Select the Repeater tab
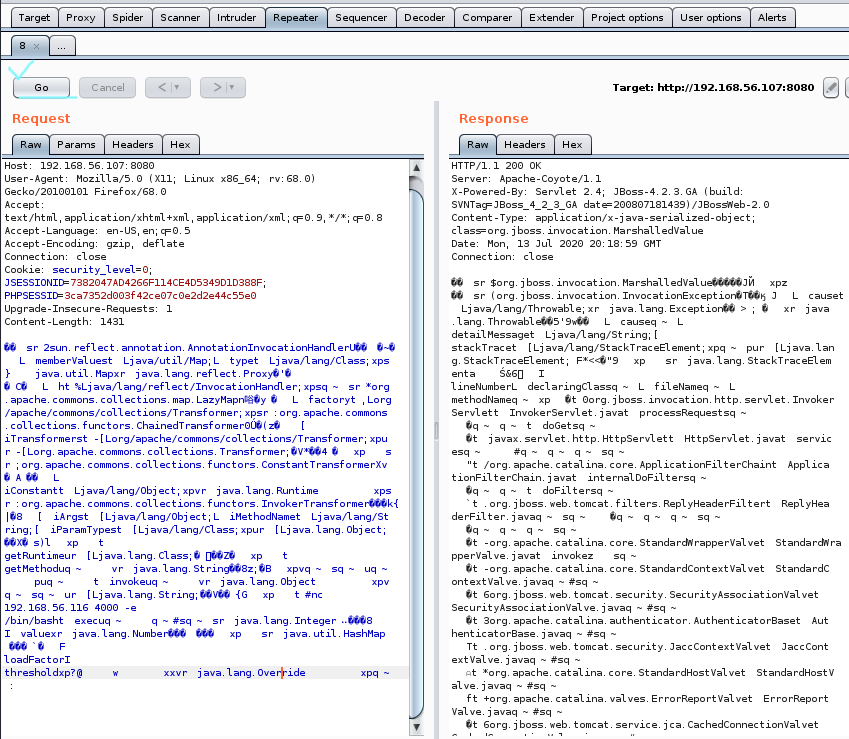This screenshot has width=849, height=739. point(296,18)
